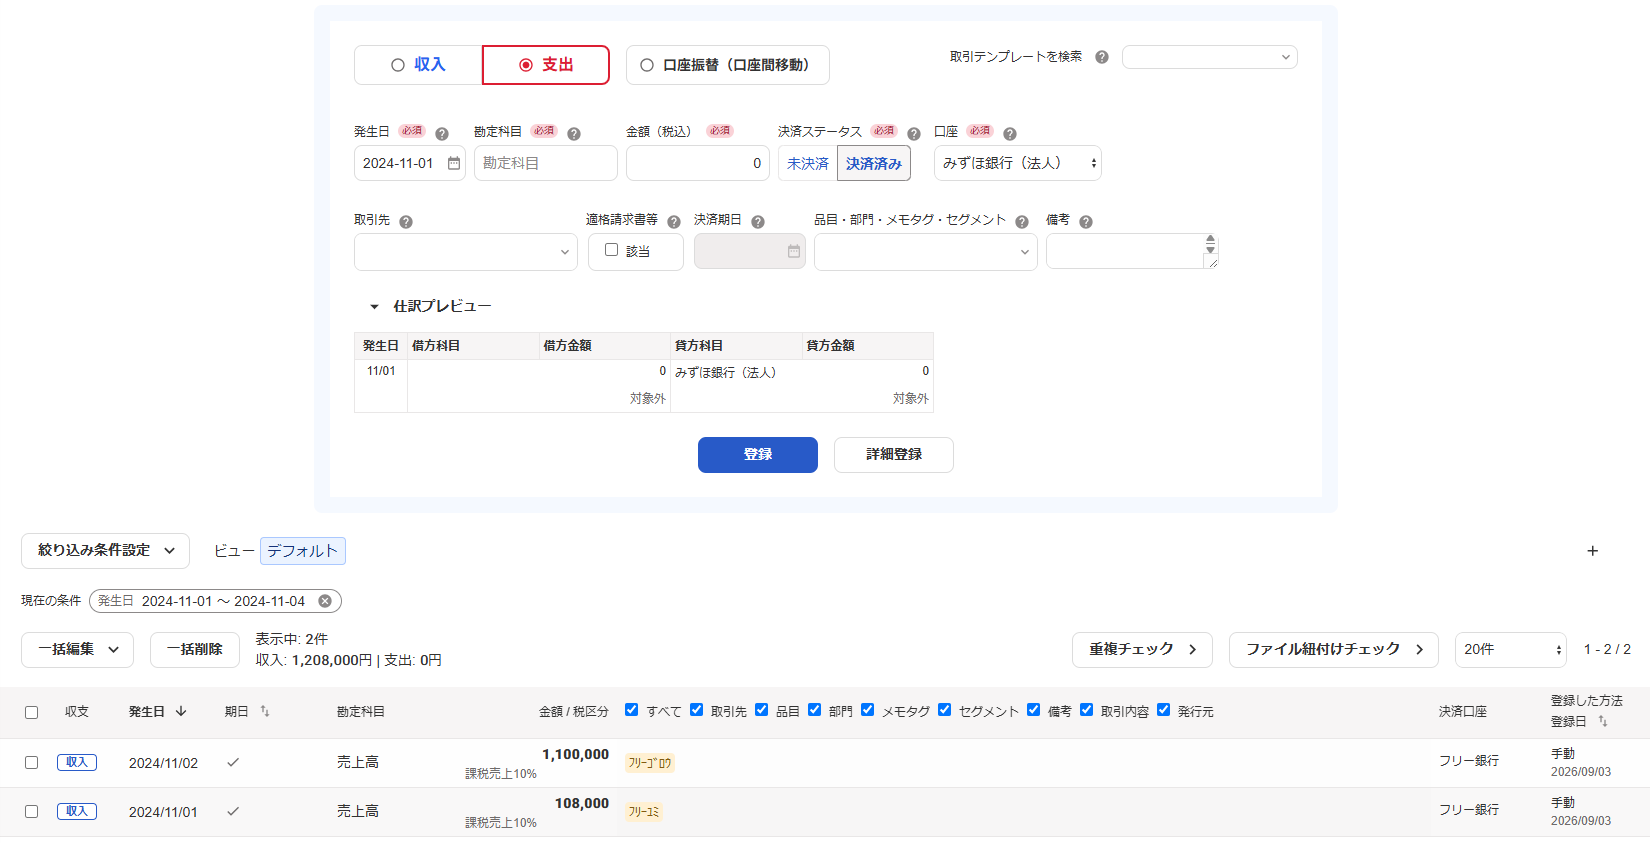
Task: Add a new view with plus icon
Action: pyautogui.click(x=1593, y=551)
